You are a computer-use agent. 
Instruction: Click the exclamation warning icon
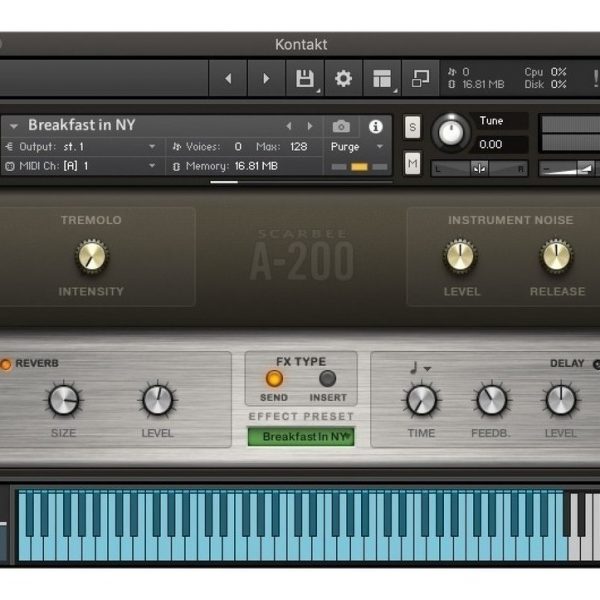(x=595, y=78)
